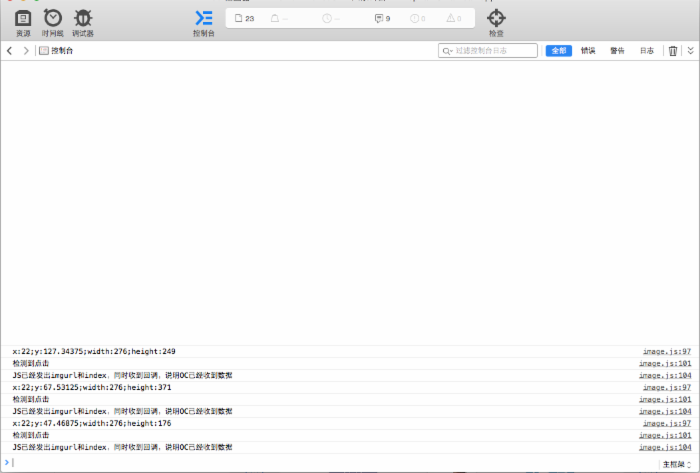Click the log count indicator showing 9

pos(382,19)
